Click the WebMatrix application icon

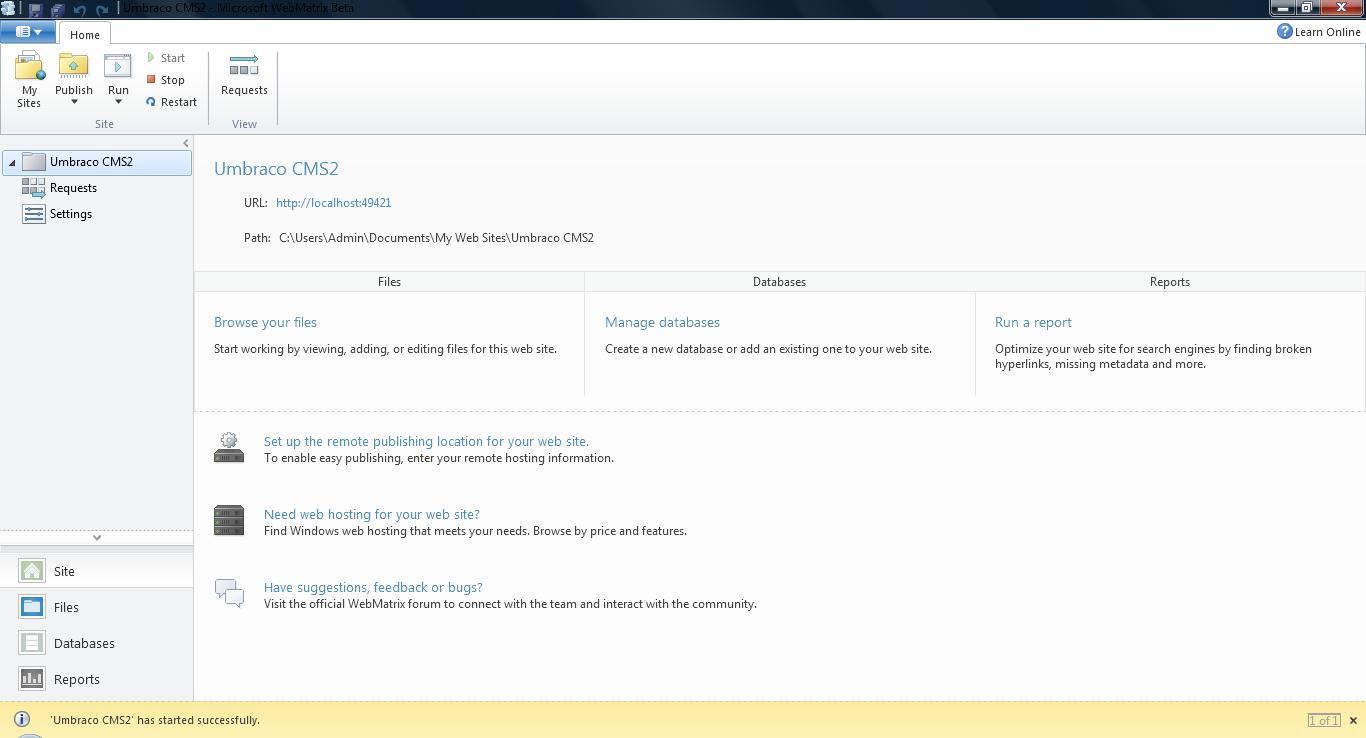9,8
